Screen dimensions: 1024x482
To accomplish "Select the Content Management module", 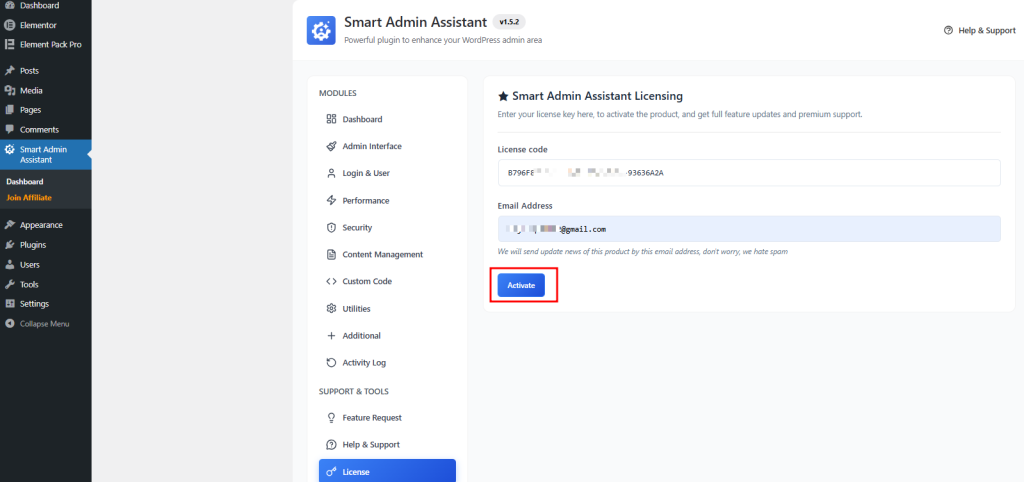I will [x=387, y=254].
